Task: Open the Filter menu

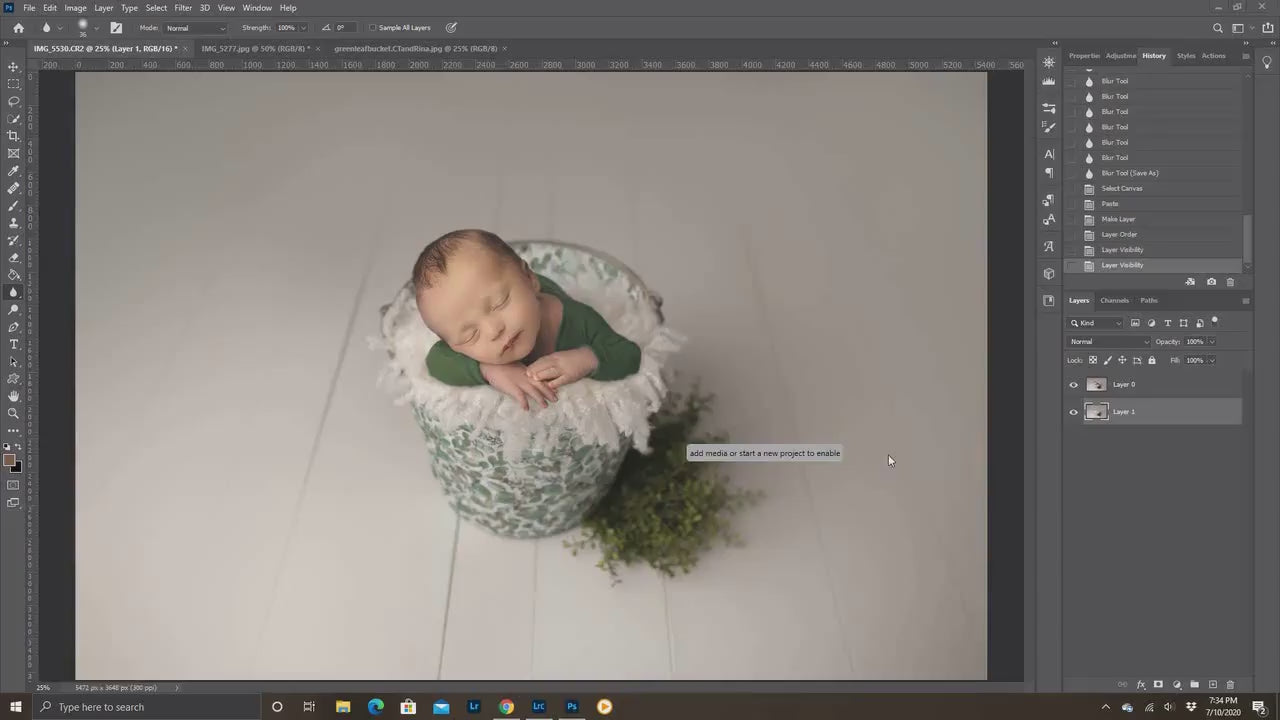Action: pyautogui.click(x=182, y=7)
